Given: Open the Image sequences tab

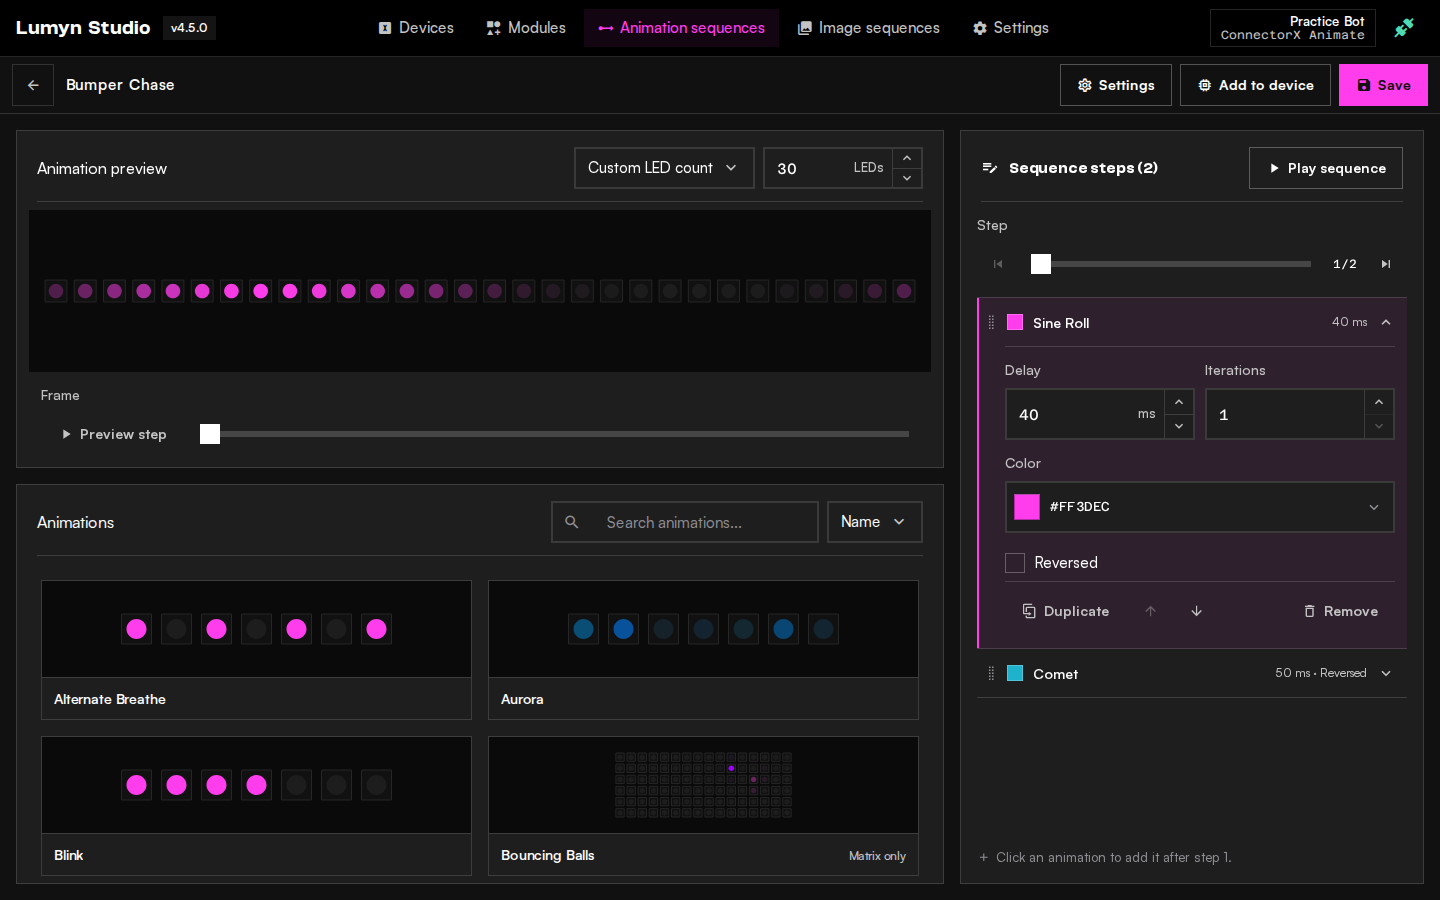Looking at the screenshot, I should click(x=868, y=28).
